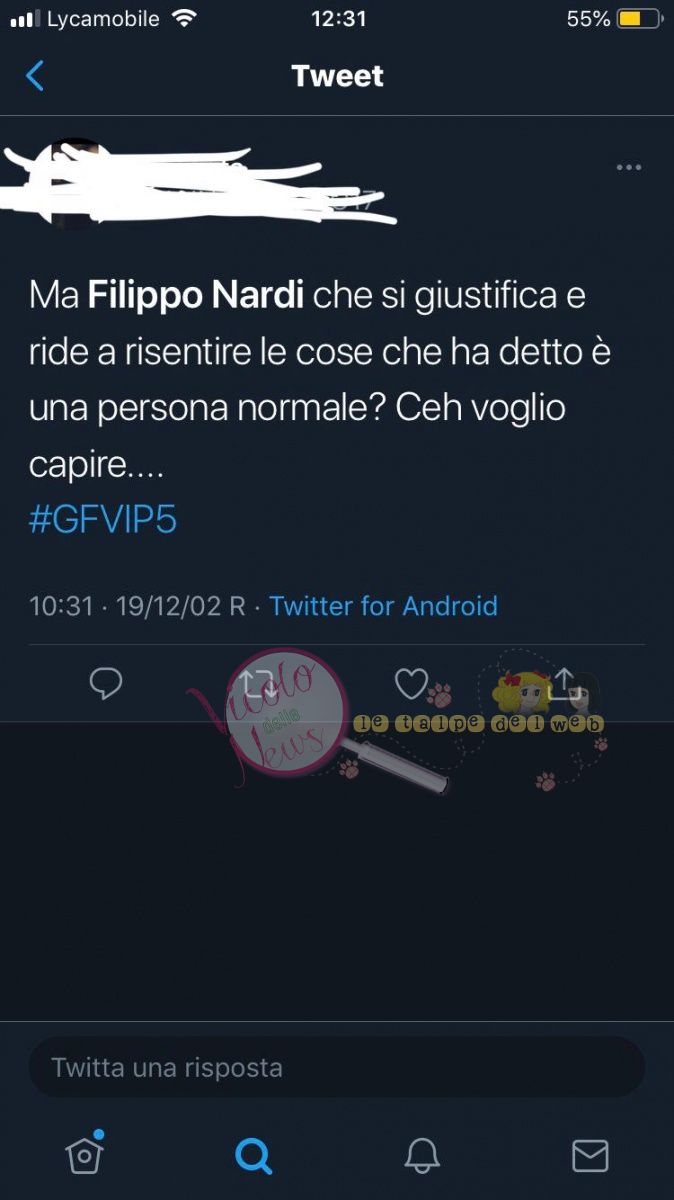The width and height of the screenshot is (674, 1200).
Task: Tap the reply speech bubble icon
Action: point(106,683)
